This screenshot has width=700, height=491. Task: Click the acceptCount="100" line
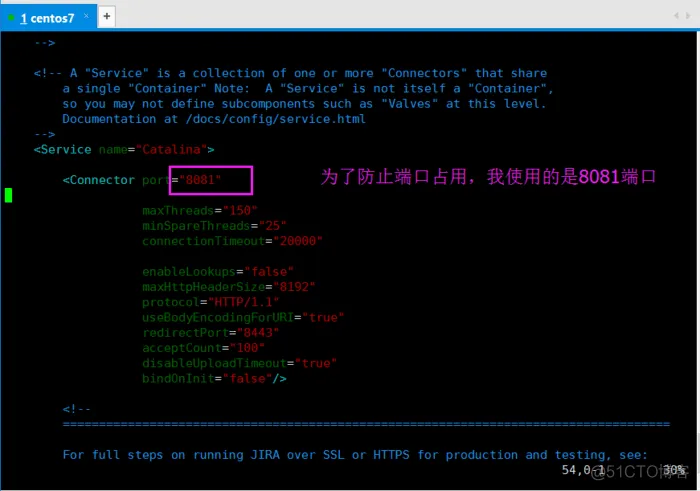pyautogui.click(x=204, y=348)
